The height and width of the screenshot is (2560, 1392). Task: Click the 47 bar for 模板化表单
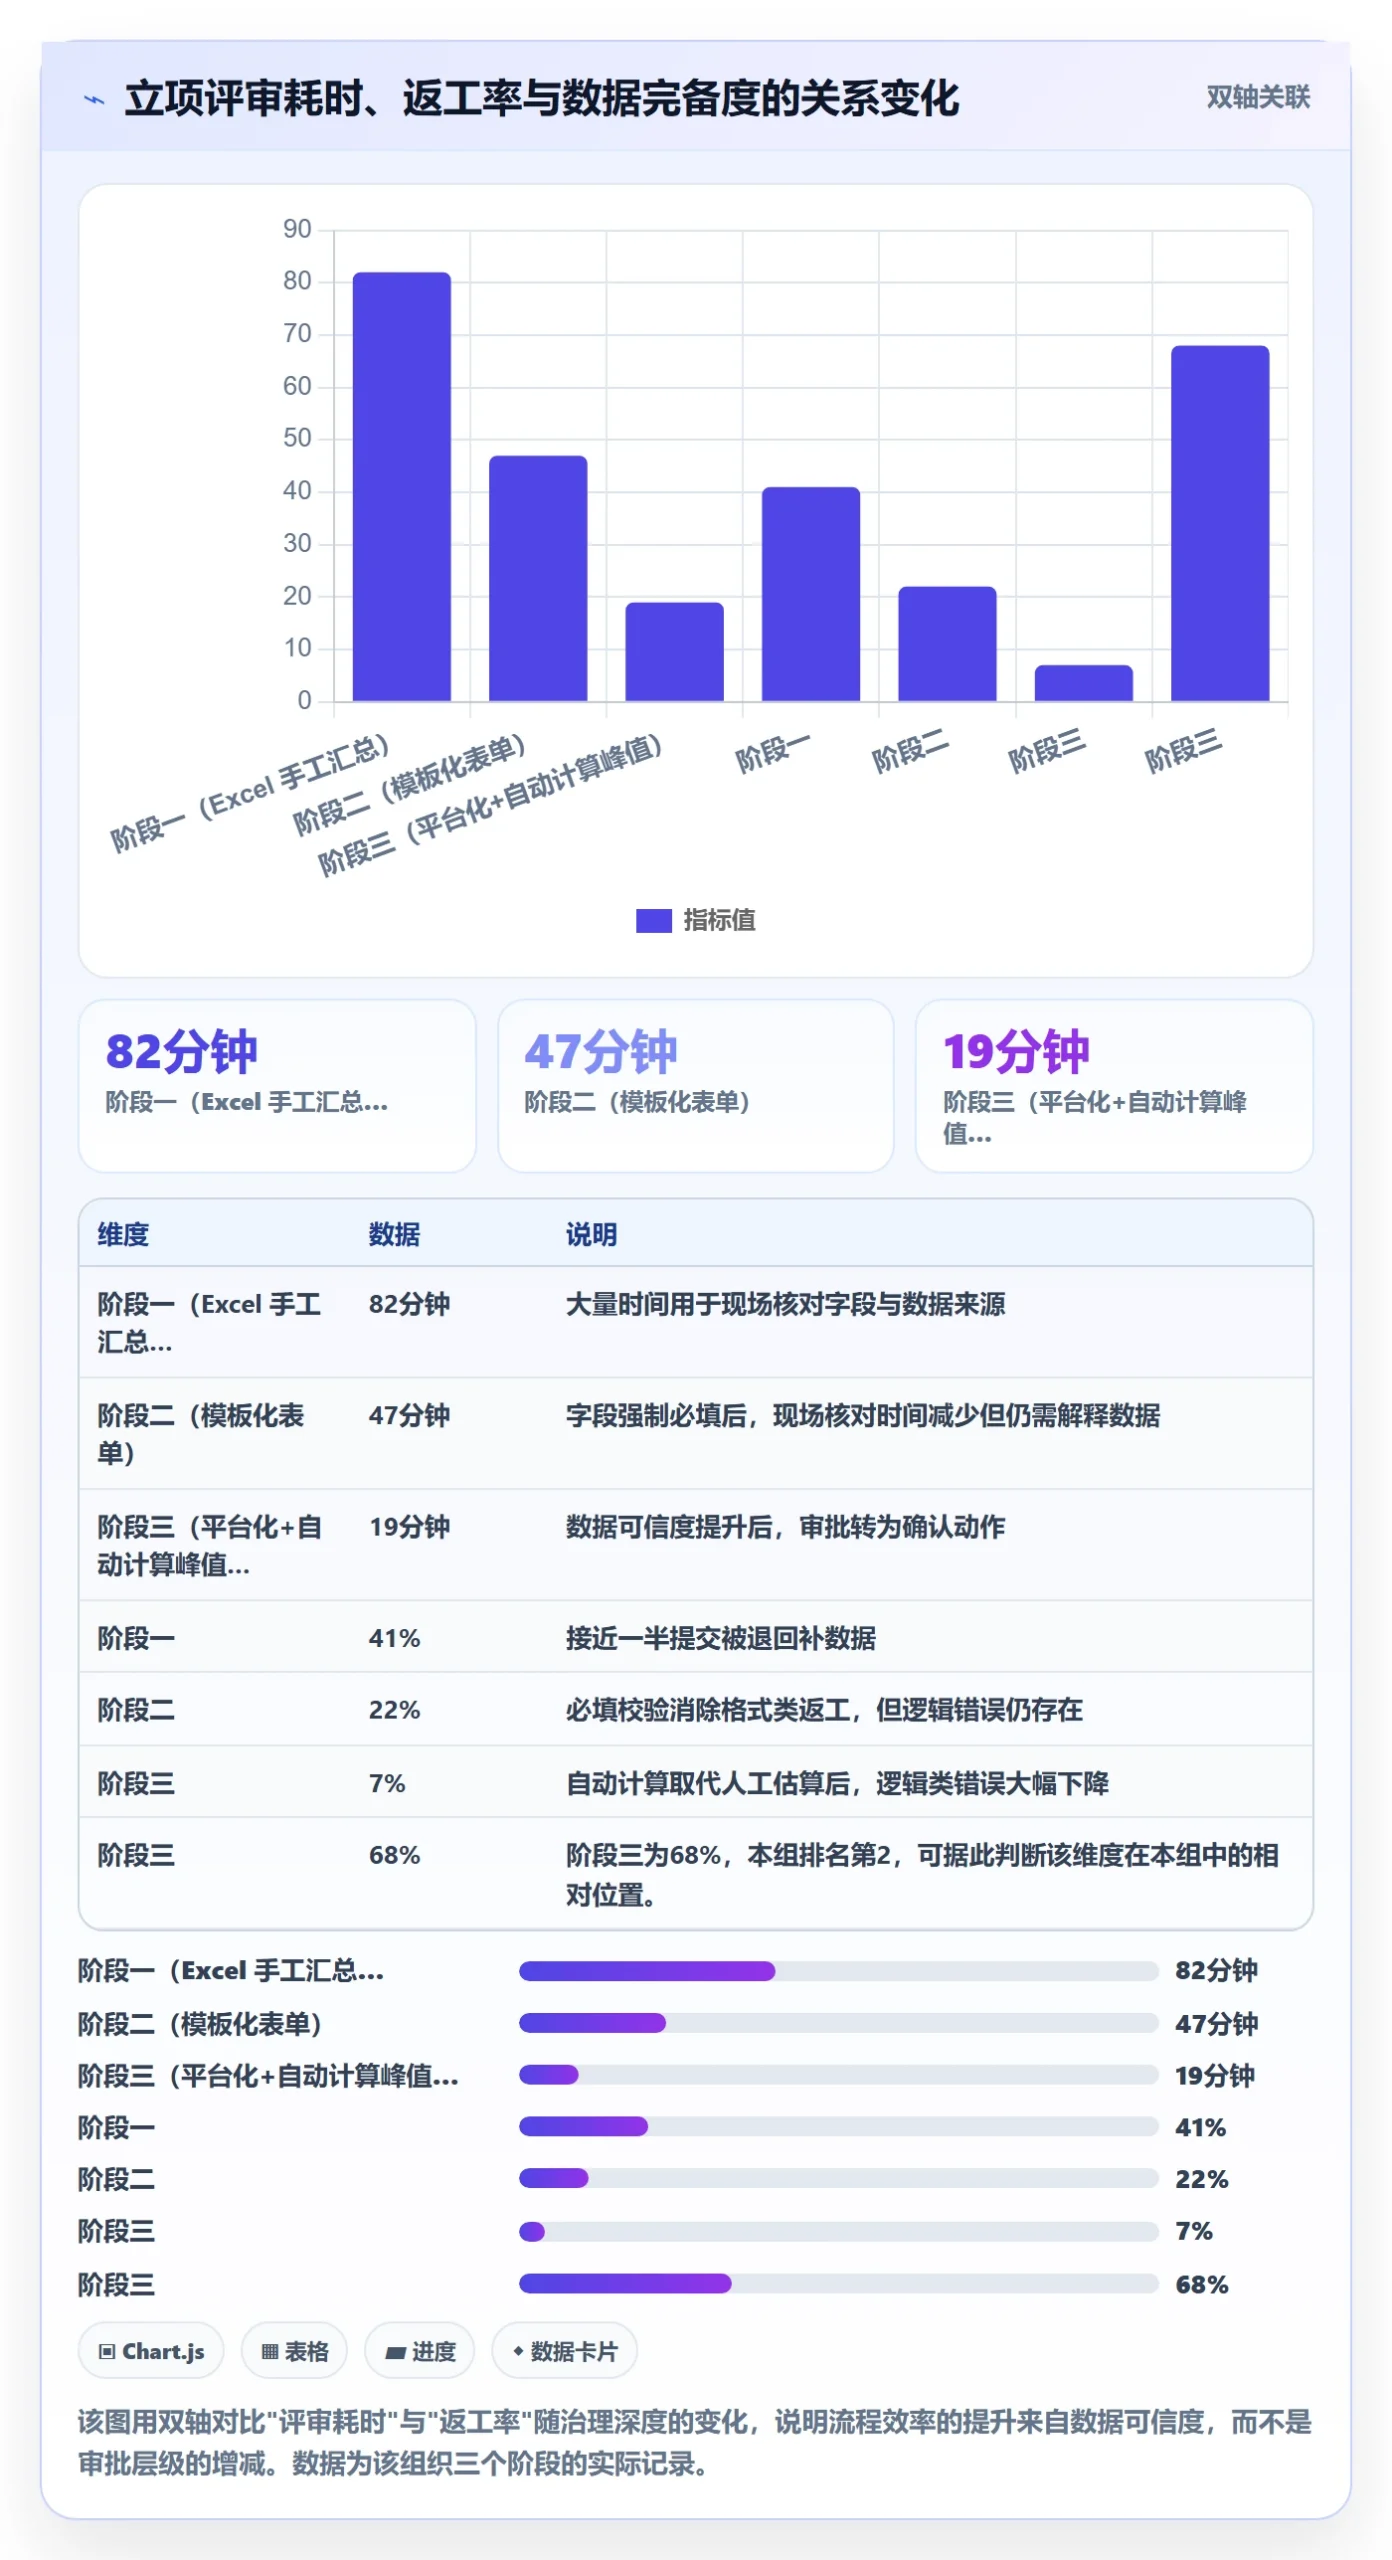[538, 578]
